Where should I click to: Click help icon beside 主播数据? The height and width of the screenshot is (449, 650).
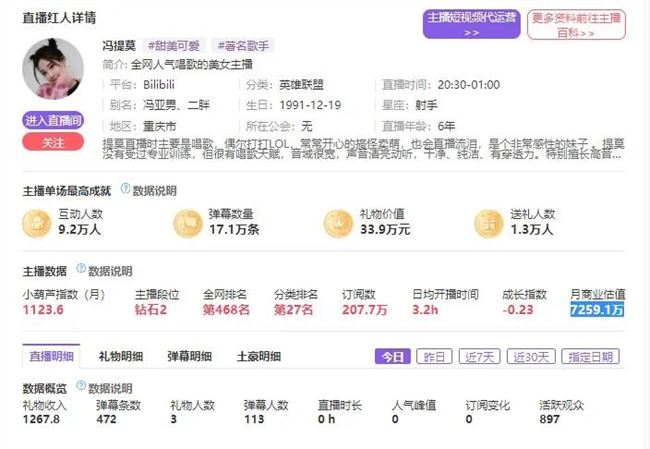(79, 270)
